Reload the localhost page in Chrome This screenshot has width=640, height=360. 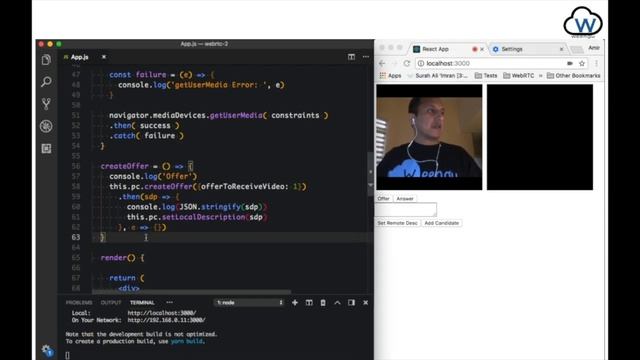click(407, 63)
